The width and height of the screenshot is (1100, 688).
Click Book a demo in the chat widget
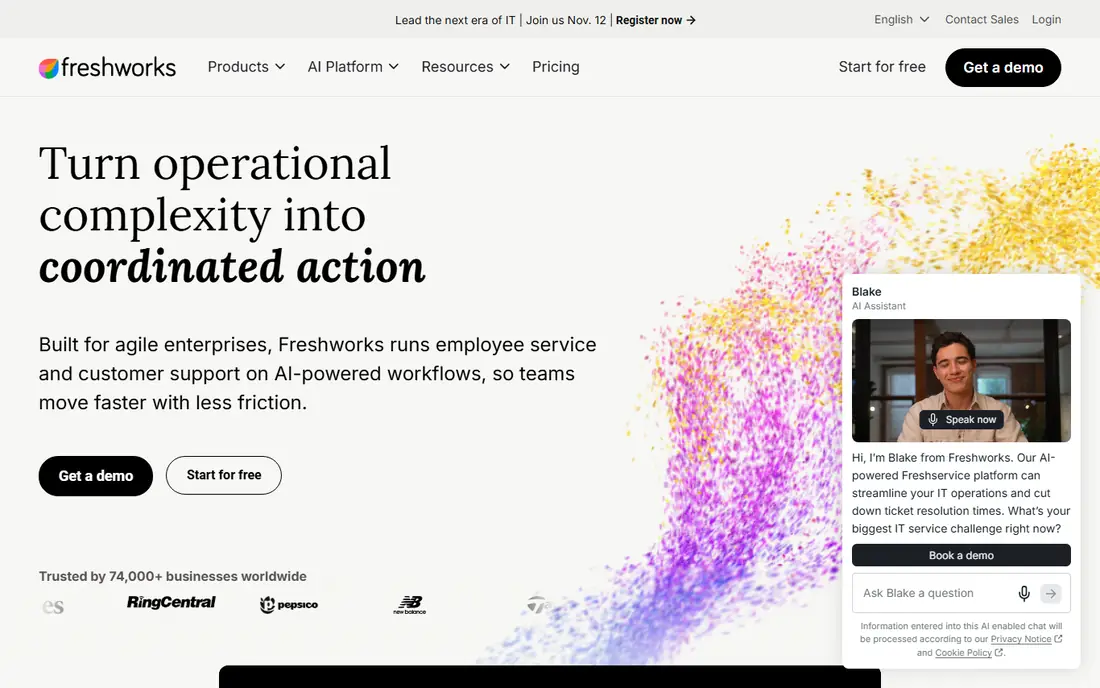pyautogui.click(x=961, y=555)
